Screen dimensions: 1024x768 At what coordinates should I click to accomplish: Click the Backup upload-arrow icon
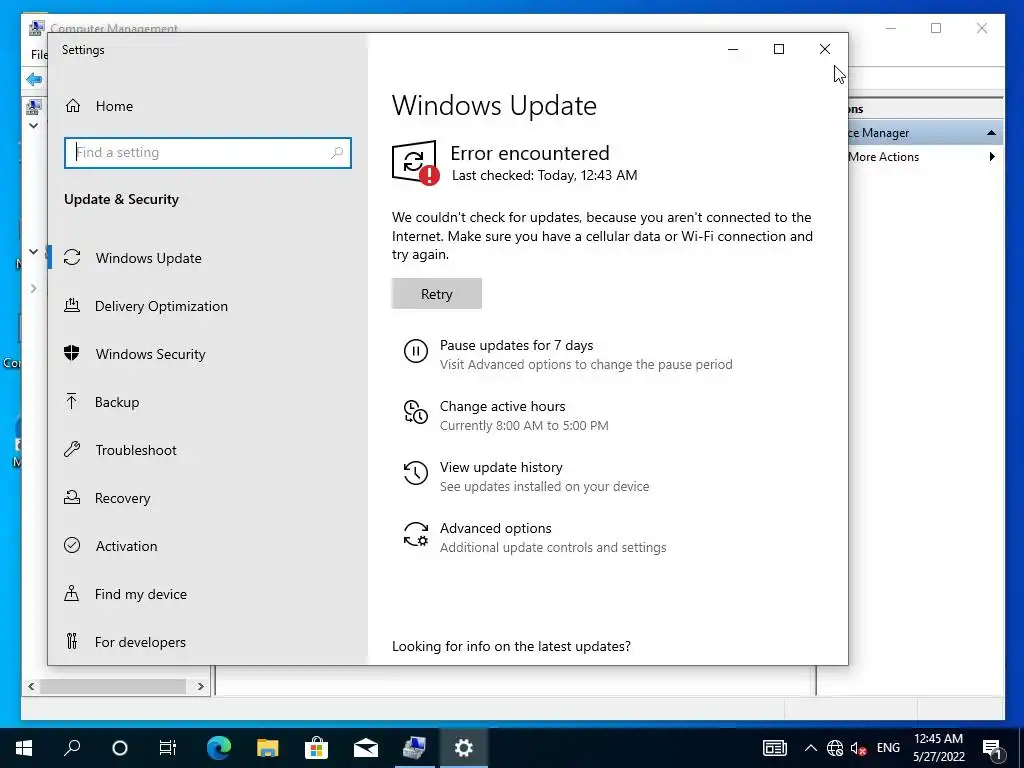coord(72,401)
